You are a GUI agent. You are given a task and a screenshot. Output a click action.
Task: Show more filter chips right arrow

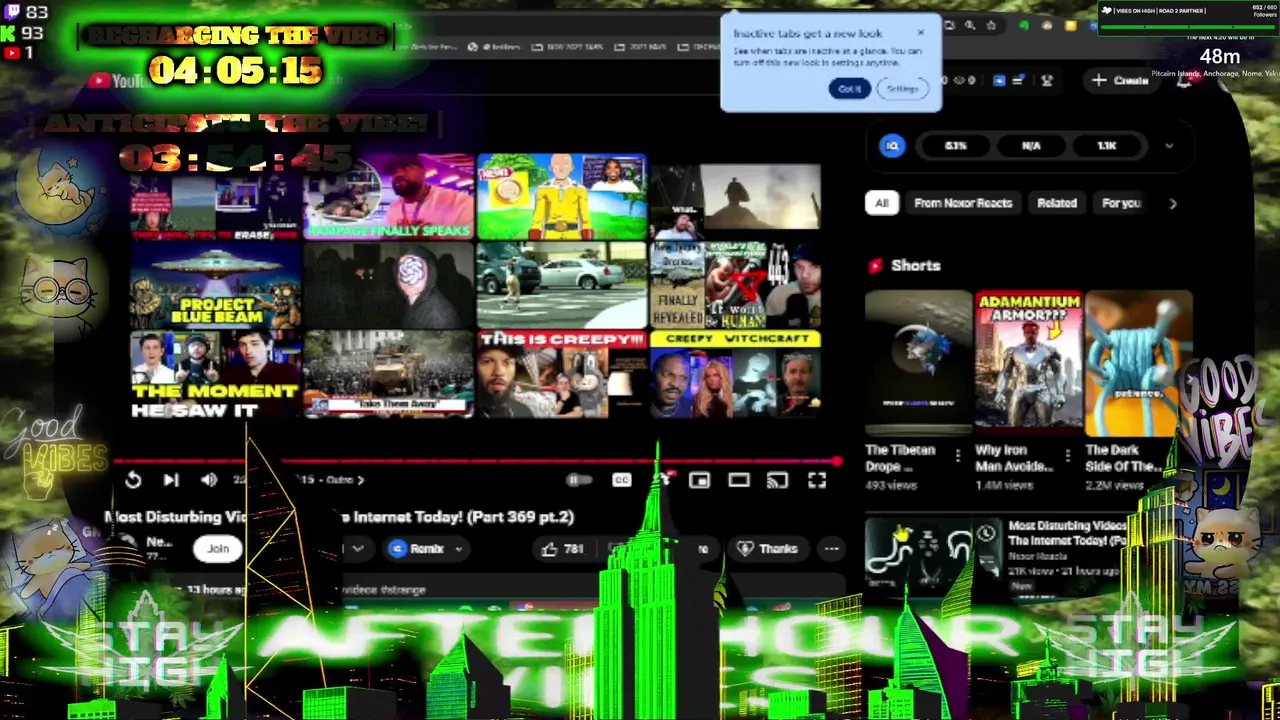pyautogui.click(x=1172, y=203)
